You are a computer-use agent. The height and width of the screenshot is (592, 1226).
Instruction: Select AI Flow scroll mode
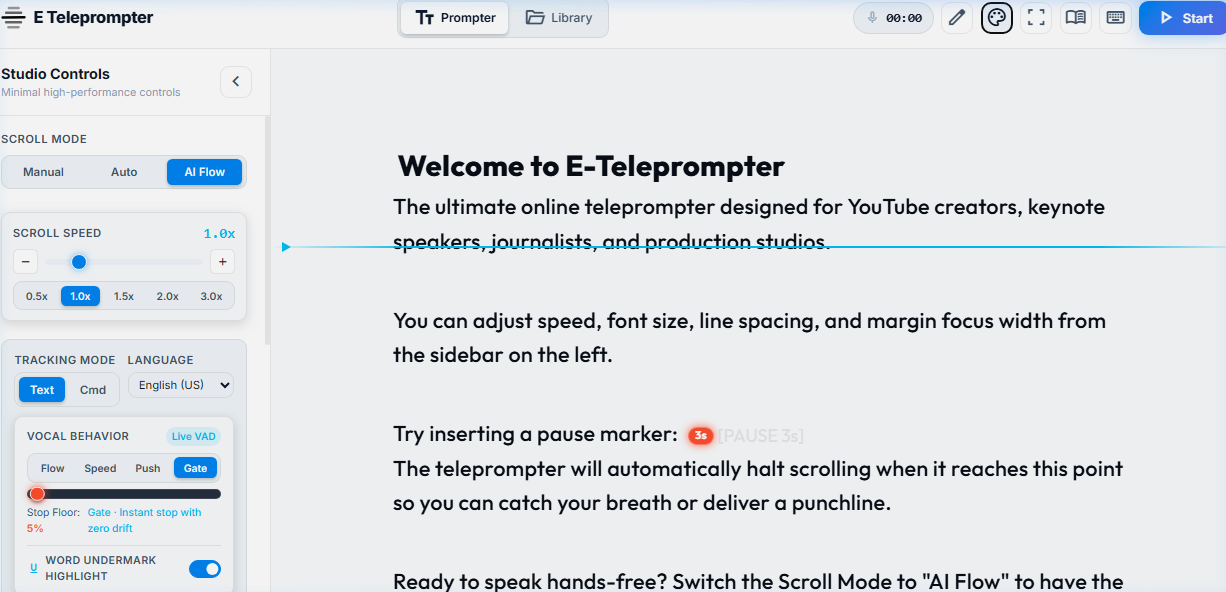(x=205, y=172)
